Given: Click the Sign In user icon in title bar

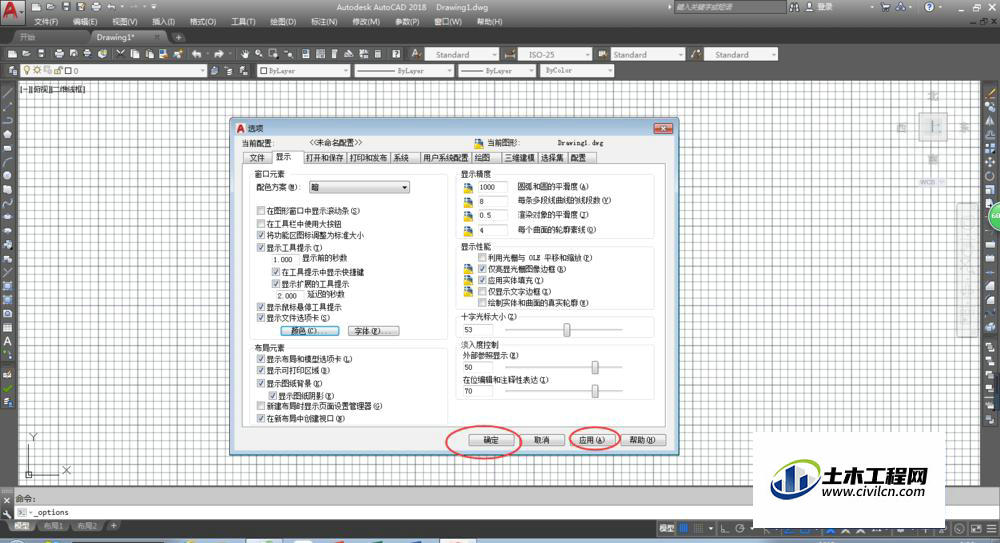Looking at the screenshot, I should point(810,7).
